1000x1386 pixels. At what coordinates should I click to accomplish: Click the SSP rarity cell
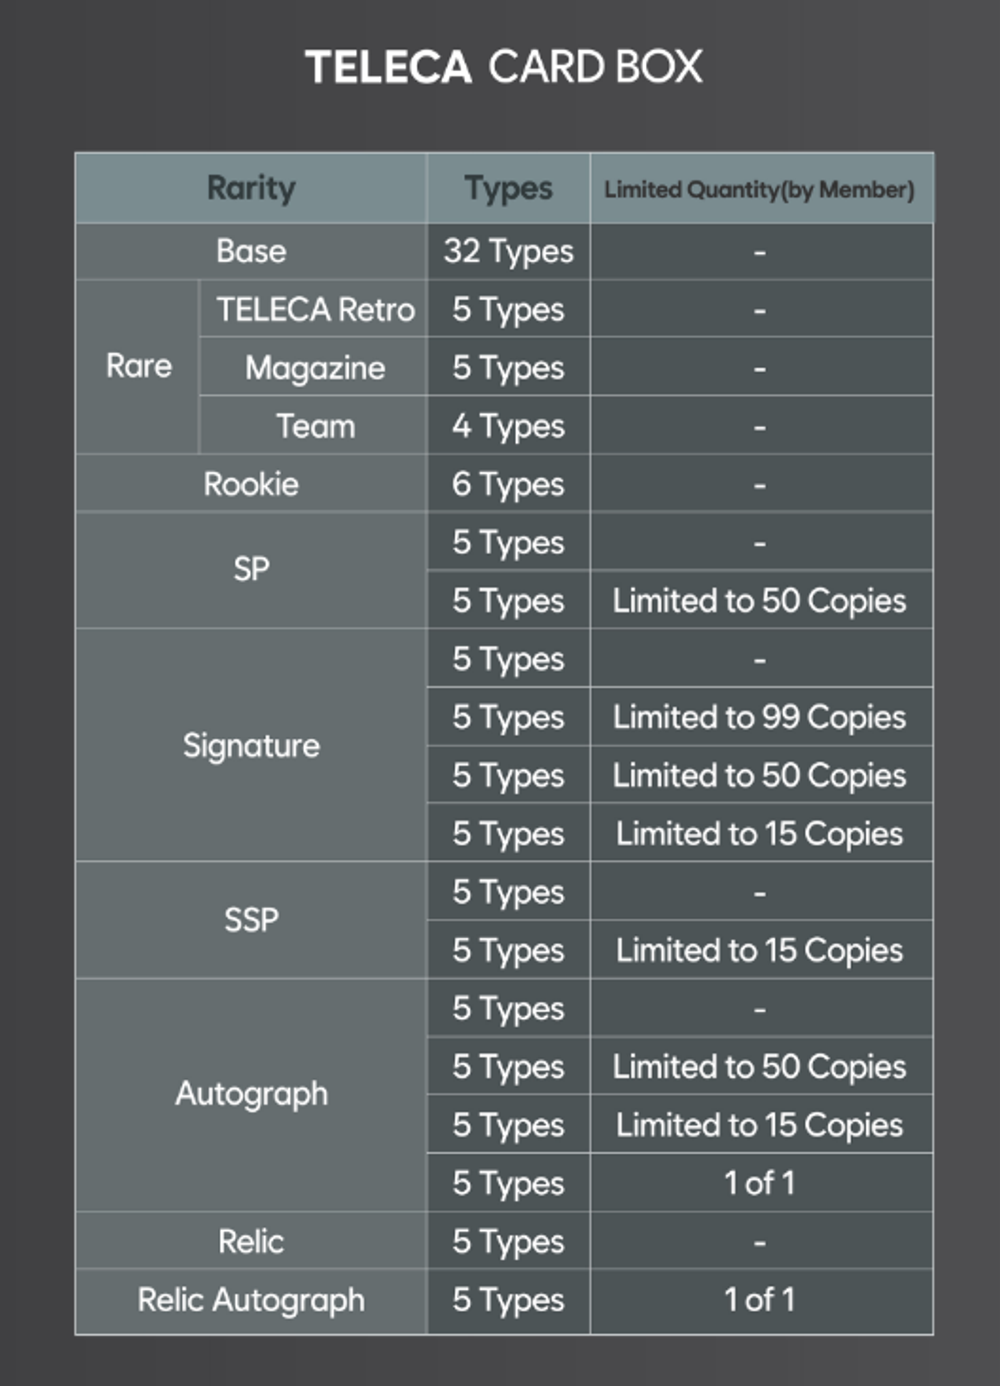(x=251, y=920)
